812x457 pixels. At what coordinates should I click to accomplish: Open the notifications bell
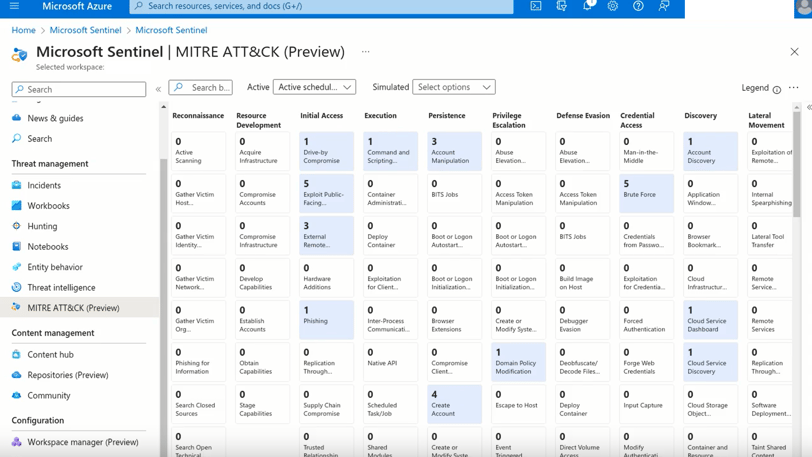tap(587, 6)
